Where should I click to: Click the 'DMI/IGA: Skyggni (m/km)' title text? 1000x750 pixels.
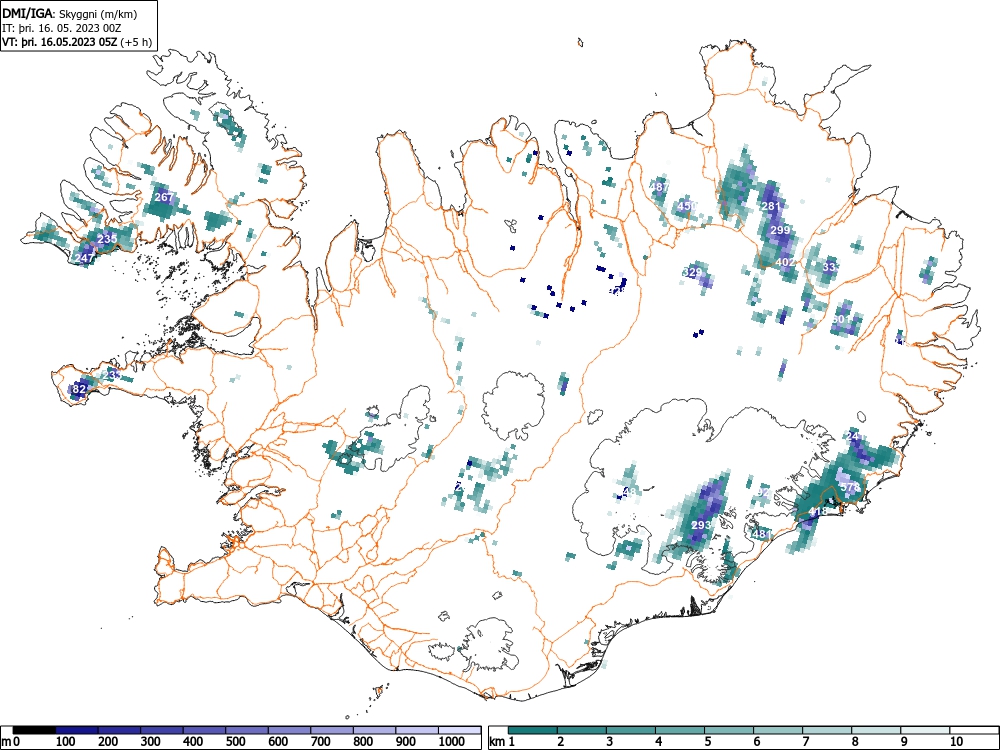tap(70, 13)
